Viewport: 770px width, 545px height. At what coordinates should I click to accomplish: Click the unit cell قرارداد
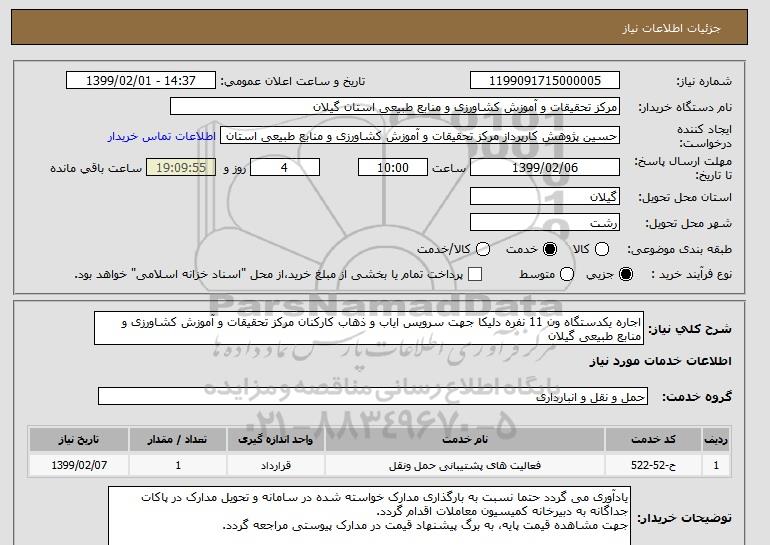275,465
